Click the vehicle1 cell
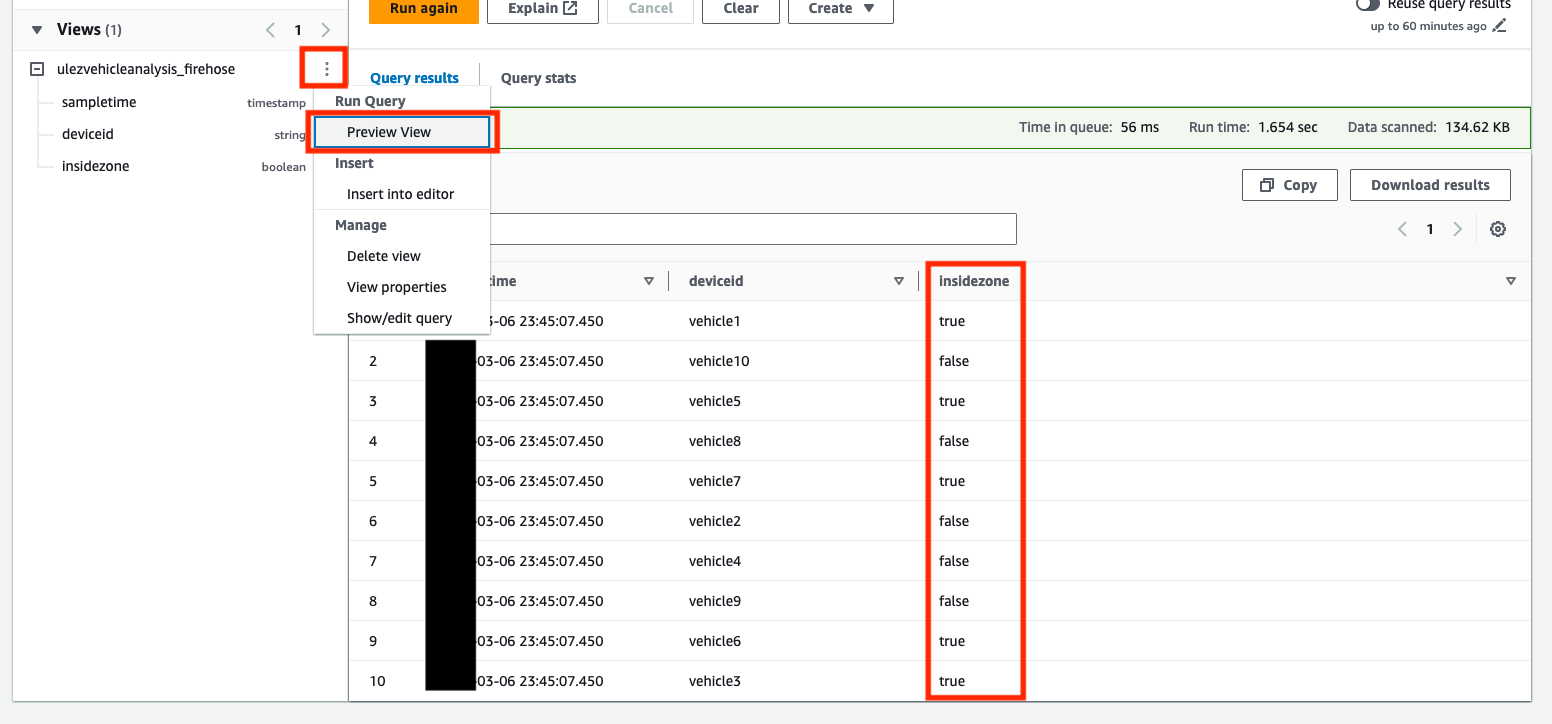Image resolution: width=1552 pixels, height=724 pixels. point(715,321)
